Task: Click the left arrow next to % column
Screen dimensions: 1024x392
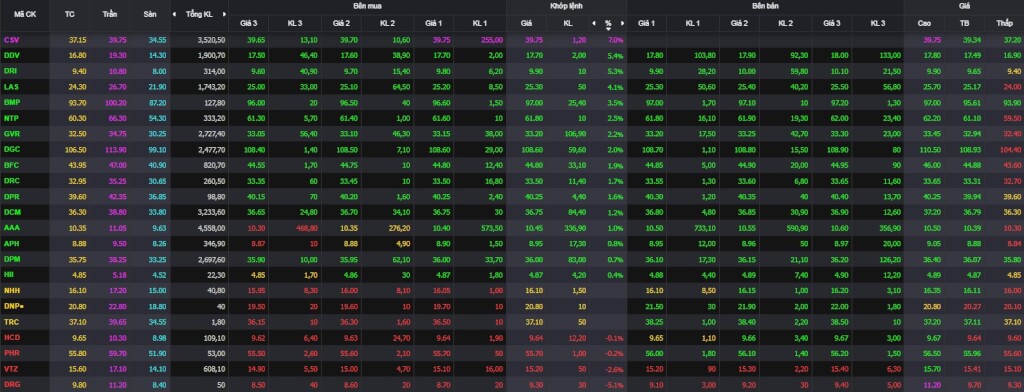Action: pos(594,23)
